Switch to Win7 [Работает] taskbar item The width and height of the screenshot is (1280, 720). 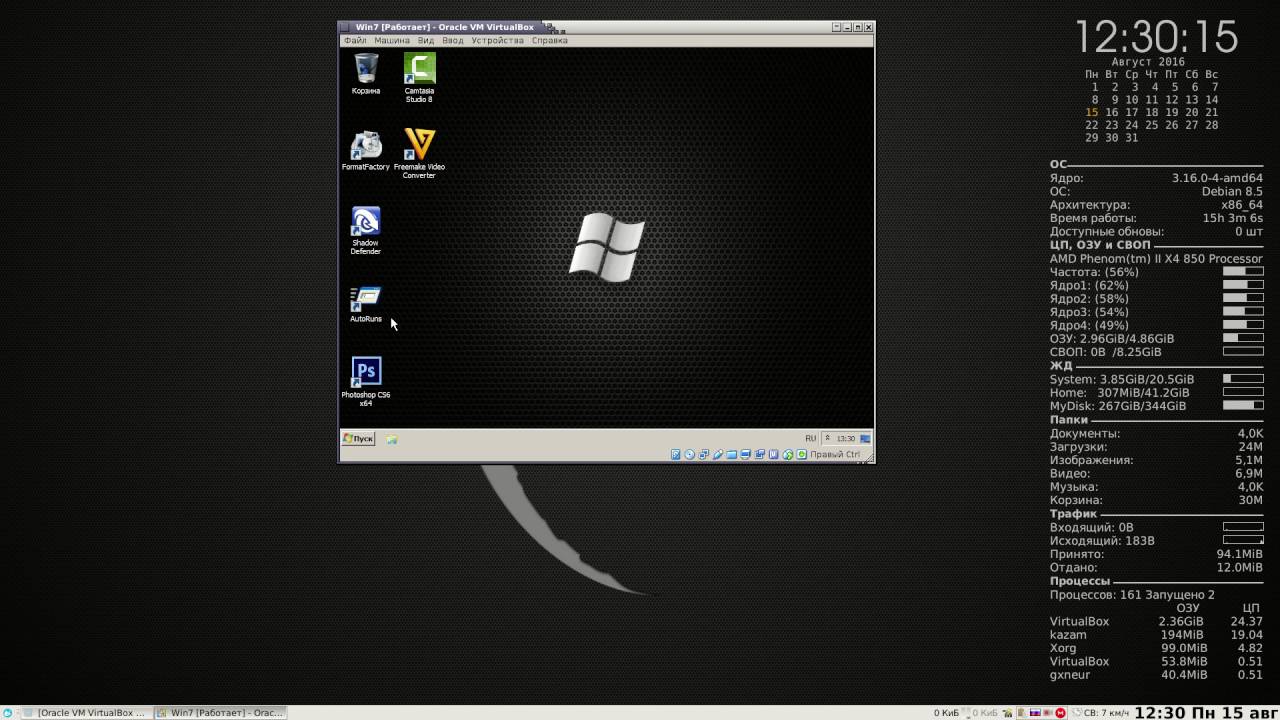point(221,713)
